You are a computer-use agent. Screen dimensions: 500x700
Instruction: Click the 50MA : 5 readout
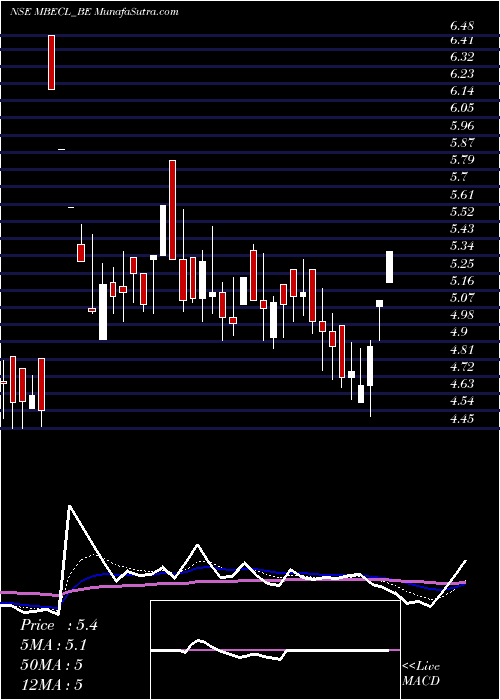pos(52,665)
